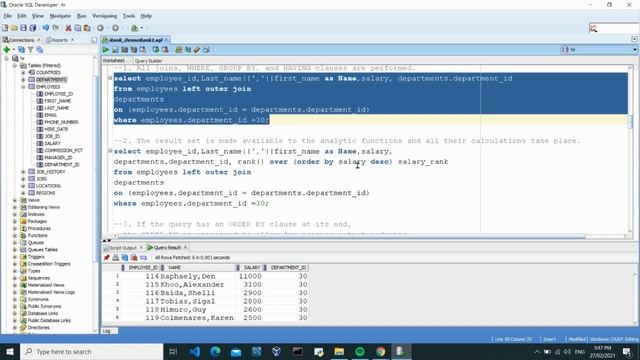Viewport: 640px width, 360px height.
Task: Open the Run menu
Action: click(x=82, y=16)
